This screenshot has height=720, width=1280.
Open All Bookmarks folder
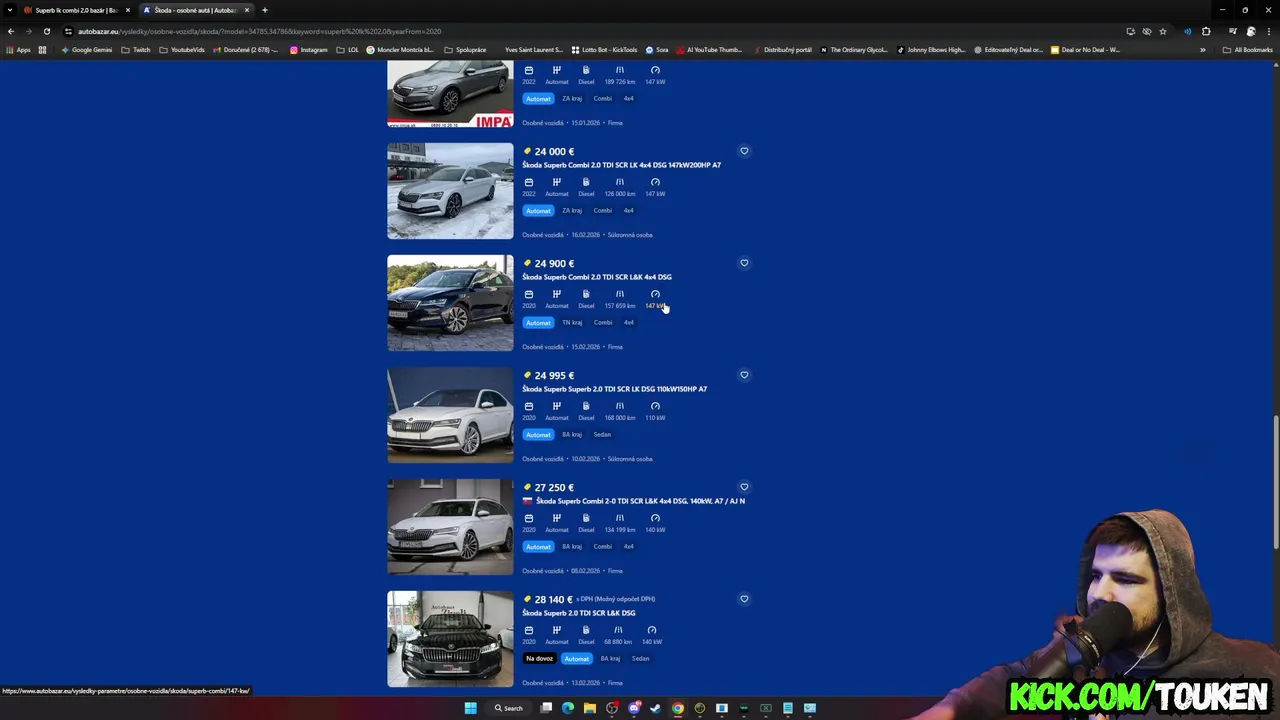click(x=1247, y=49)
